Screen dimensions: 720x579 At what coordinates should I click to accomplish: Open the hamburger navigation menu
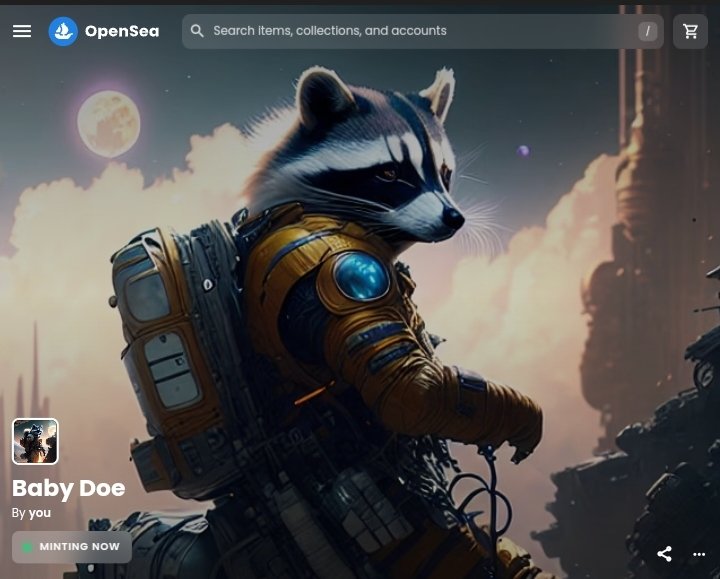(x=22, y=31)
